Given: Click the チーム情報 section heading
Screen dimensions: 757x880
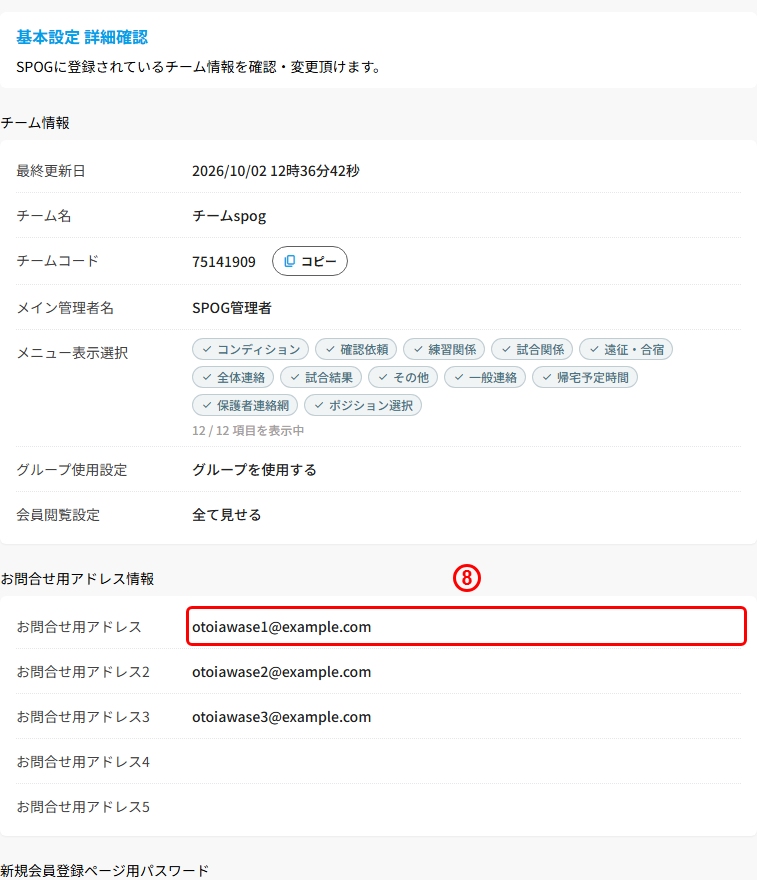Looking at the screenshot, I should click(35, 122).
